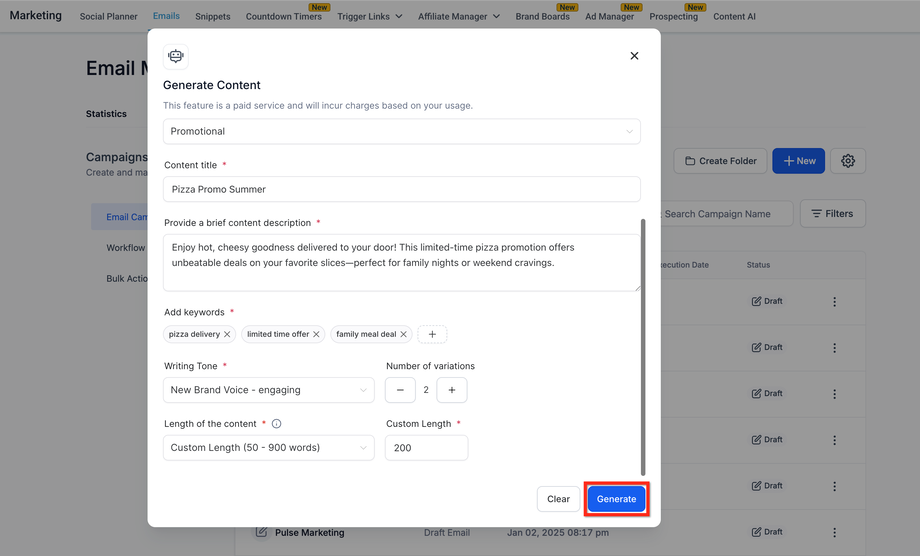
Task: Open the Promotional content type dropdown
Action: 401,131
